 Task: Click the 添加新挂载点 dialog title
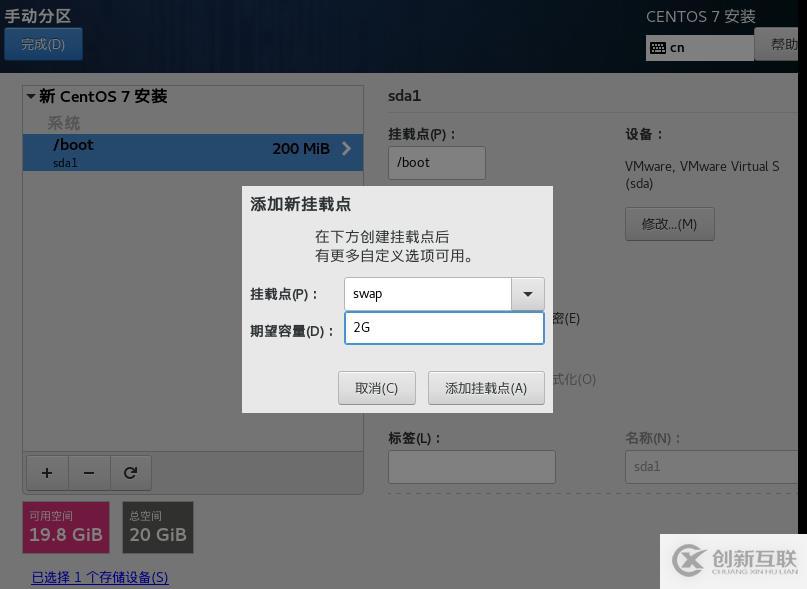coord(301,204)
